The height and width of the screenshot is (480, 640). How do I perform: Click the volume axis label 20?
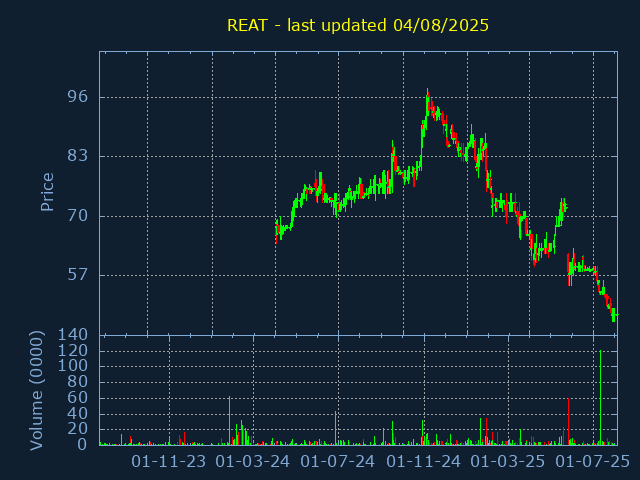(78, 429)
